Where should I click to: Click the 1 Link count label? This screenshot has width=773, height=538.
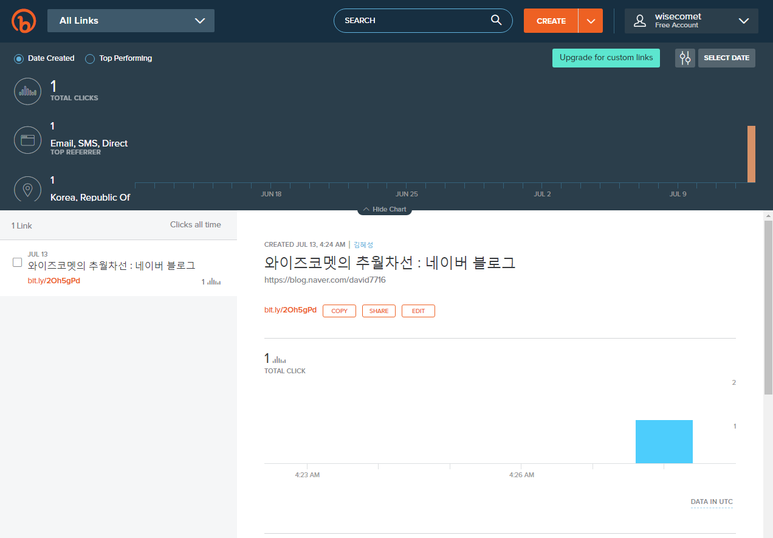tap(22, 226)
